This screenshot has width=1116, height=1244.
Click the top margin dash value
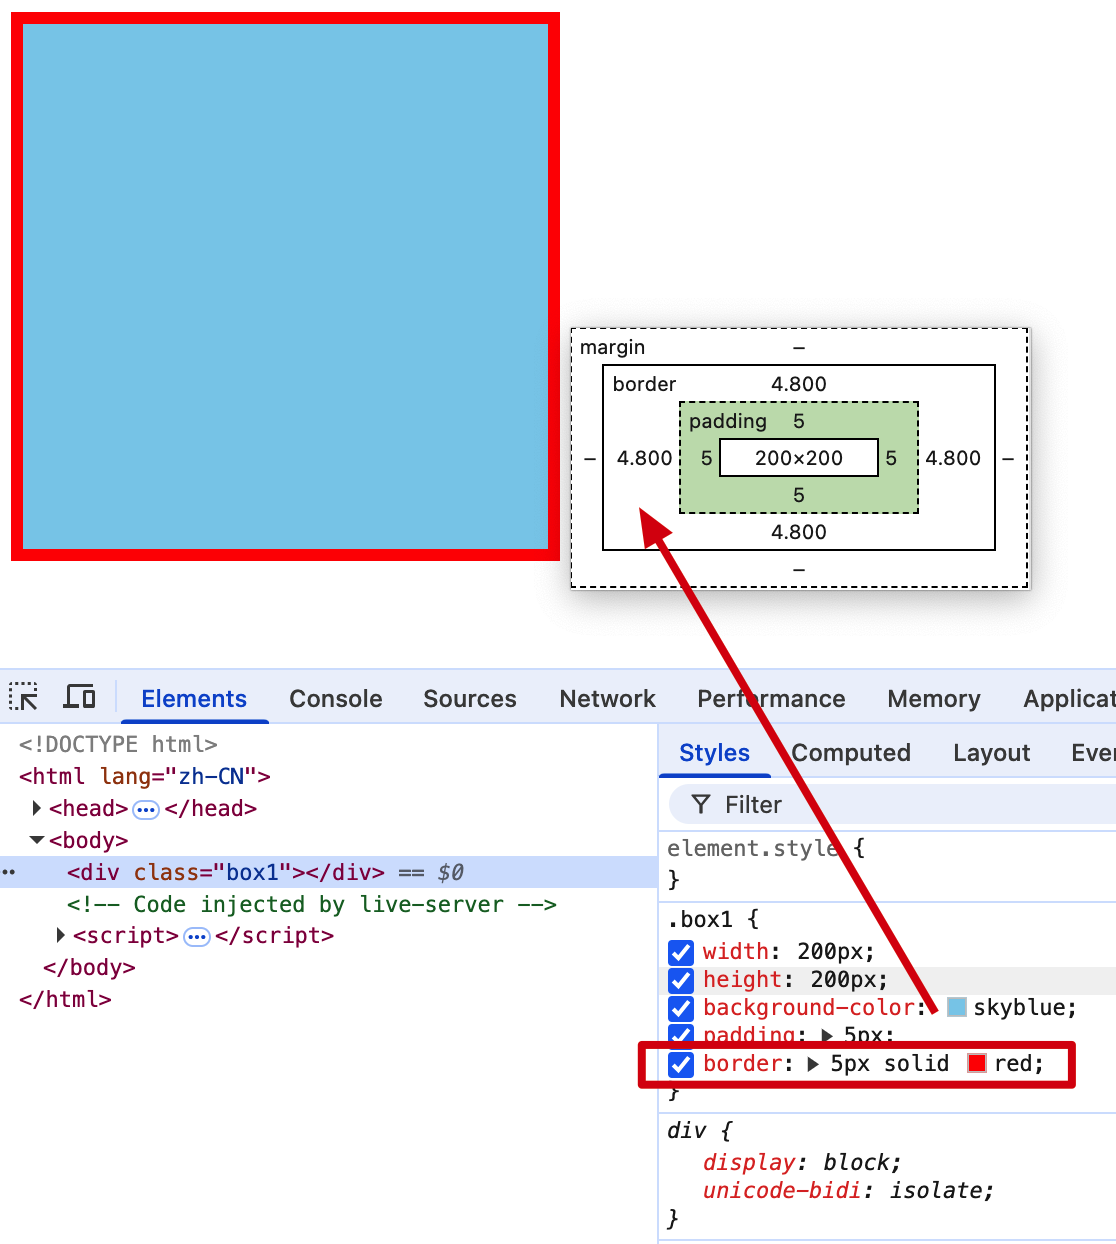click(x=799, y=347)
